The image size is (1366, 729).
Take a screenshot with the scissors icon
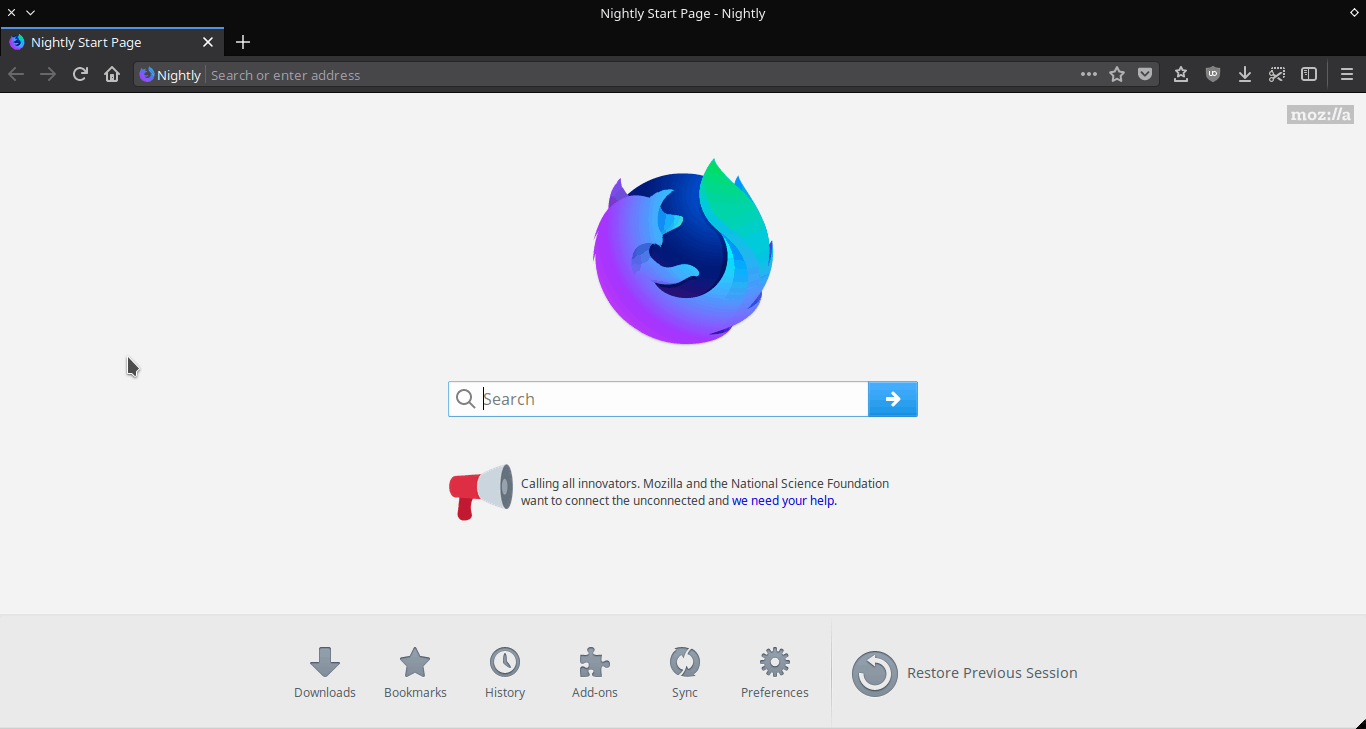pos(1277,74)
